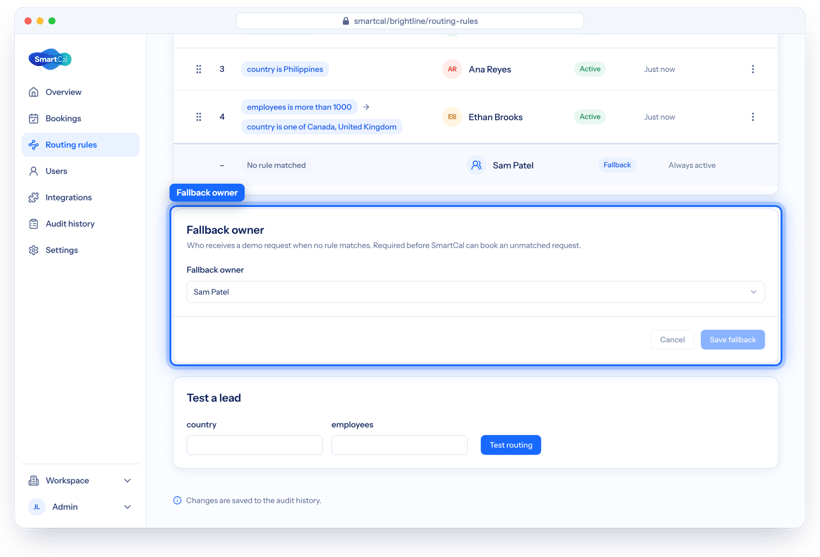Click the Overview home icon
The height and width of the screenshot is (557, 820).
[33, 92]
